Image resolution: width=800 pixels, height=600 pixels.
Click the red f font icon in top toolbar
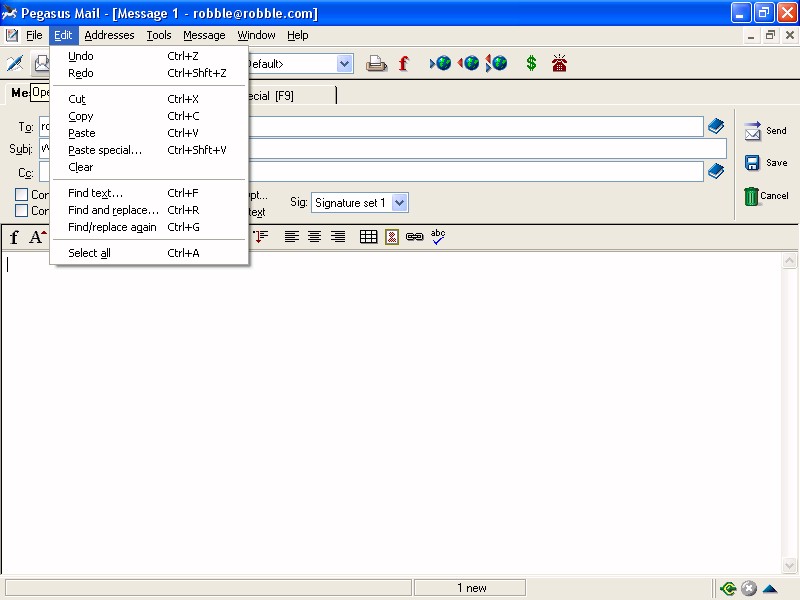(x=404, y=63)
